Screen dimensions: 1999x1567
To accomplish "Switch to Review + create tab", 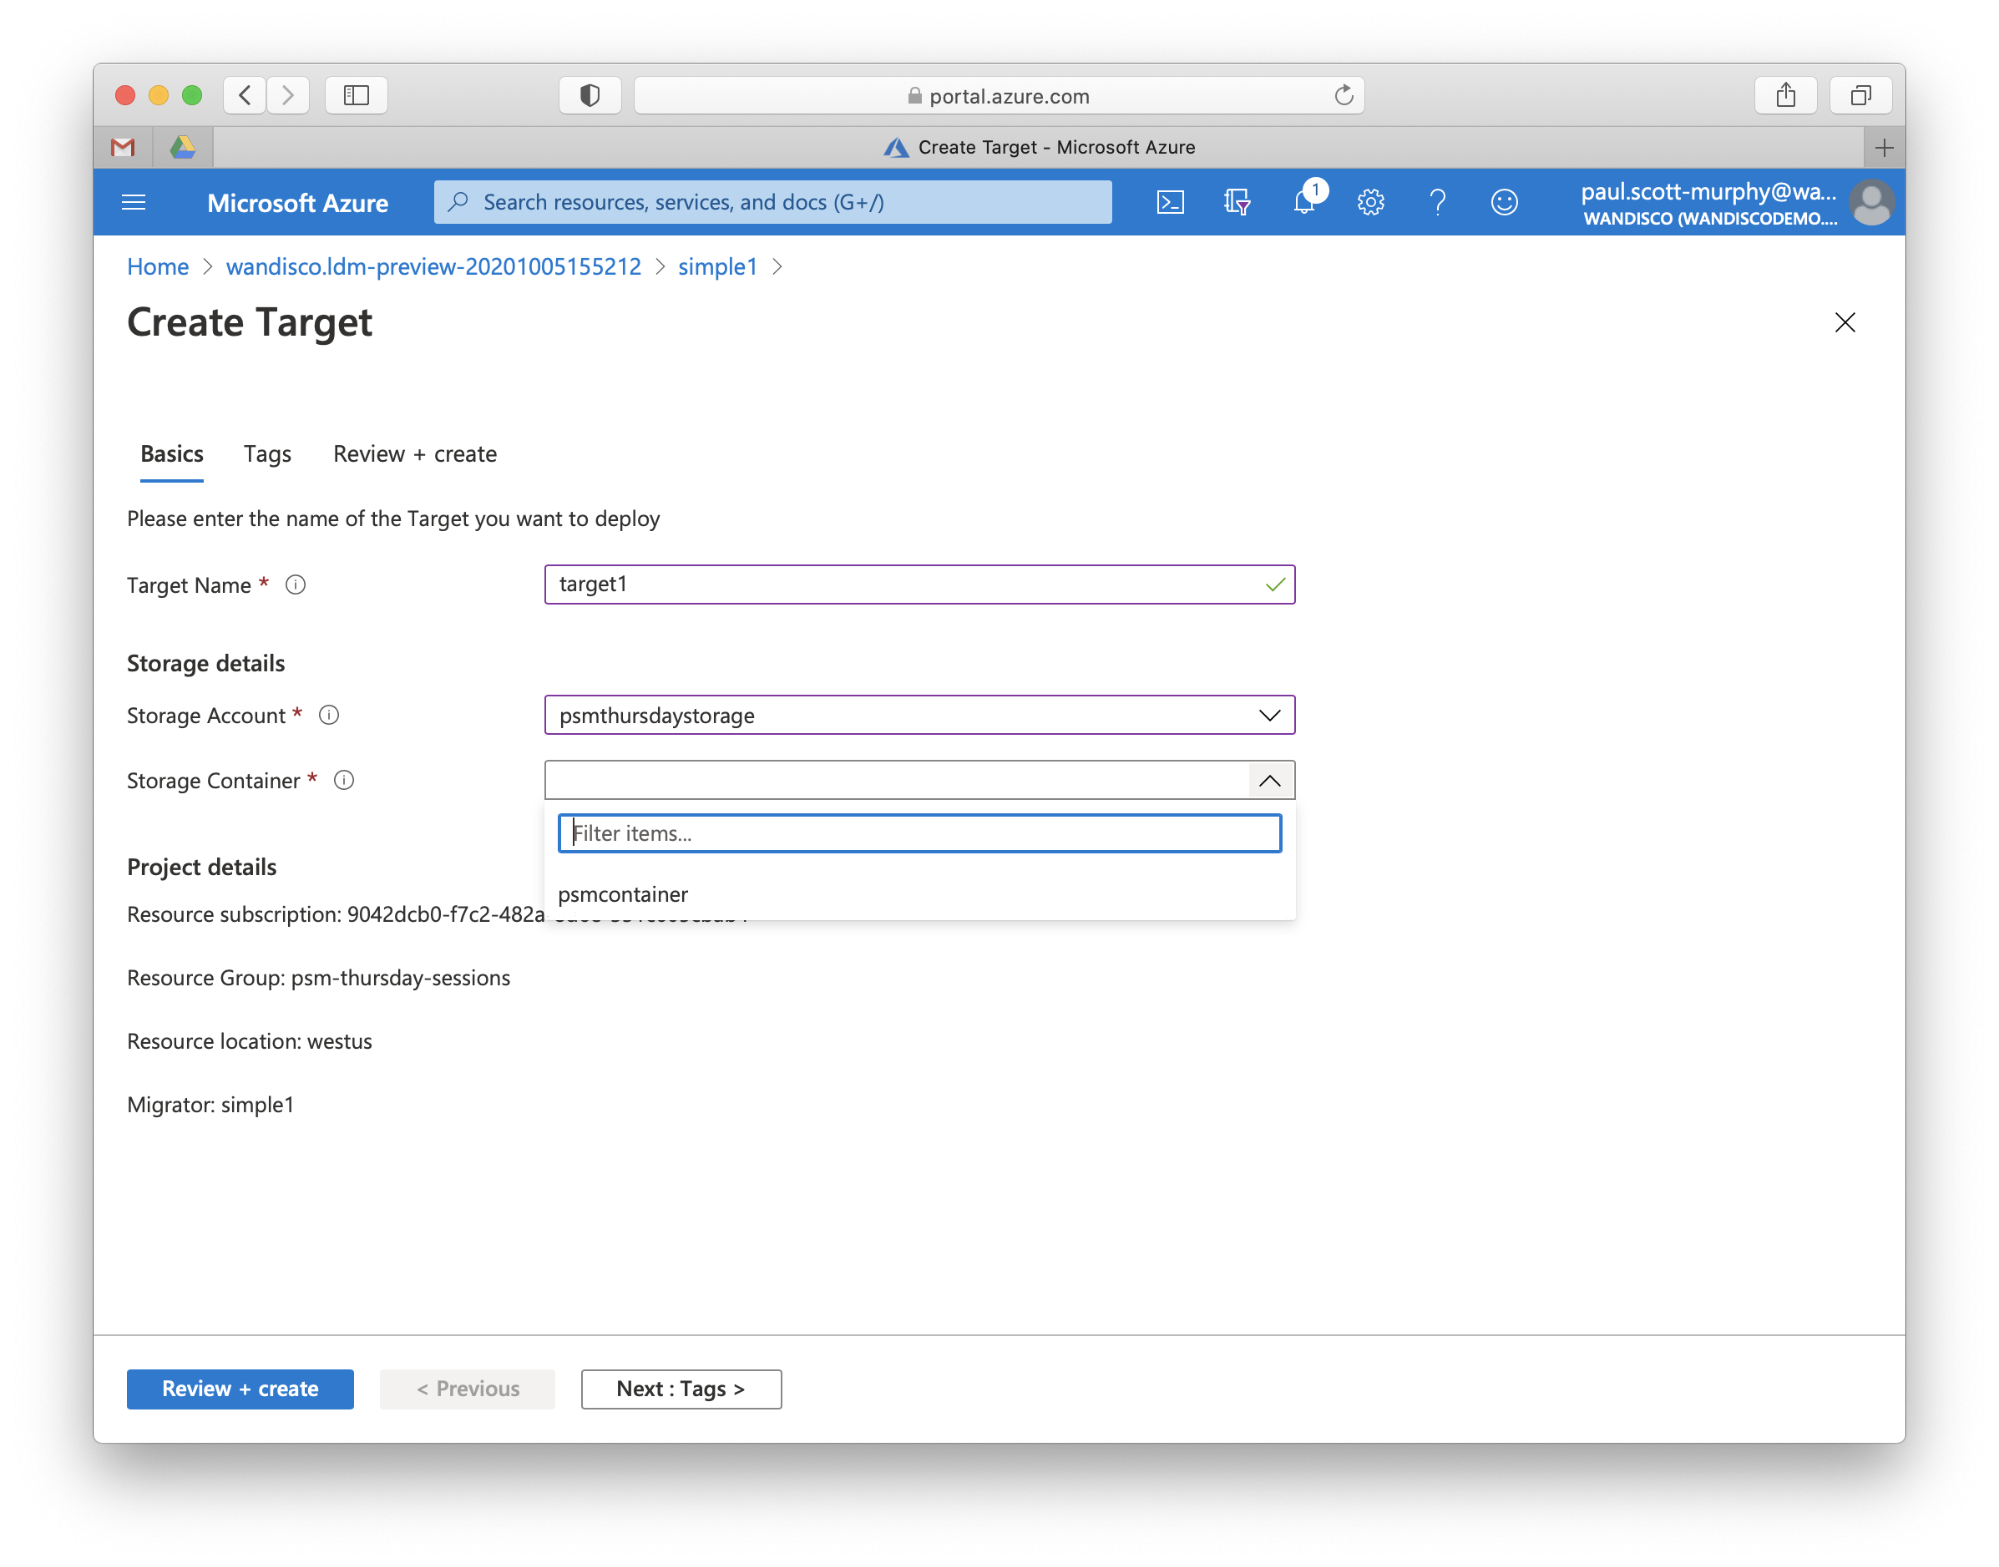I will (414, 454).
